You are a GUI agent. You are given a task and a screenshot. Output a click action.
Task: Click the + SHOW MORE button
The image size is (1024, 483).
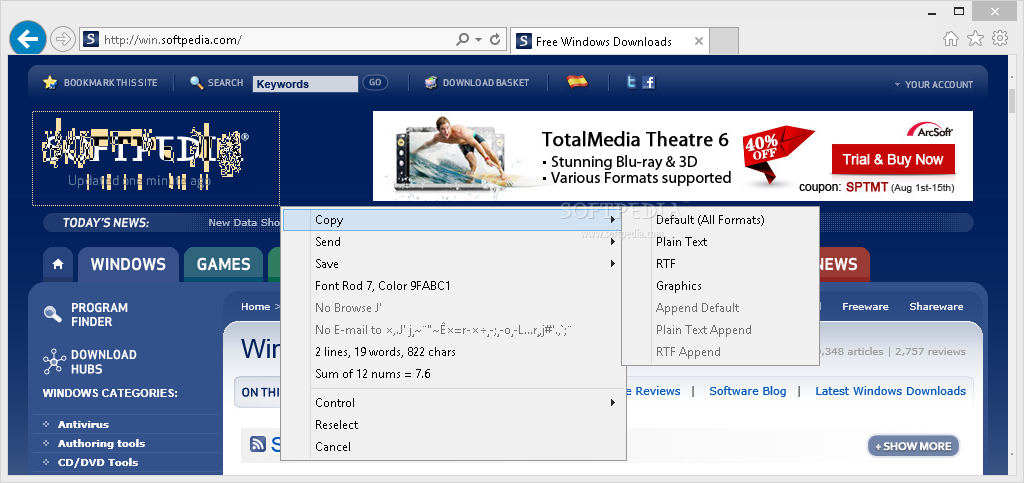click(x=913, y=446)
